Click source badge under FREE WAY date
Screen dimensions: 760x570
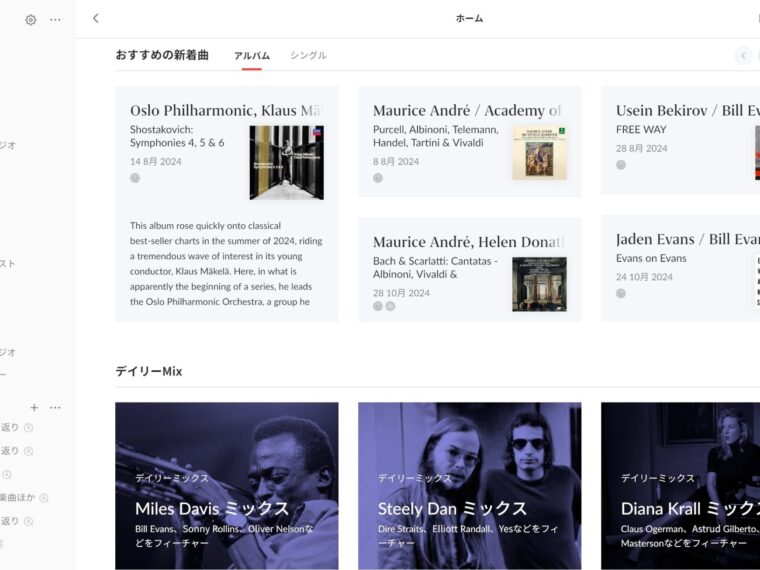pyautogui.click(x=621, y=165)
